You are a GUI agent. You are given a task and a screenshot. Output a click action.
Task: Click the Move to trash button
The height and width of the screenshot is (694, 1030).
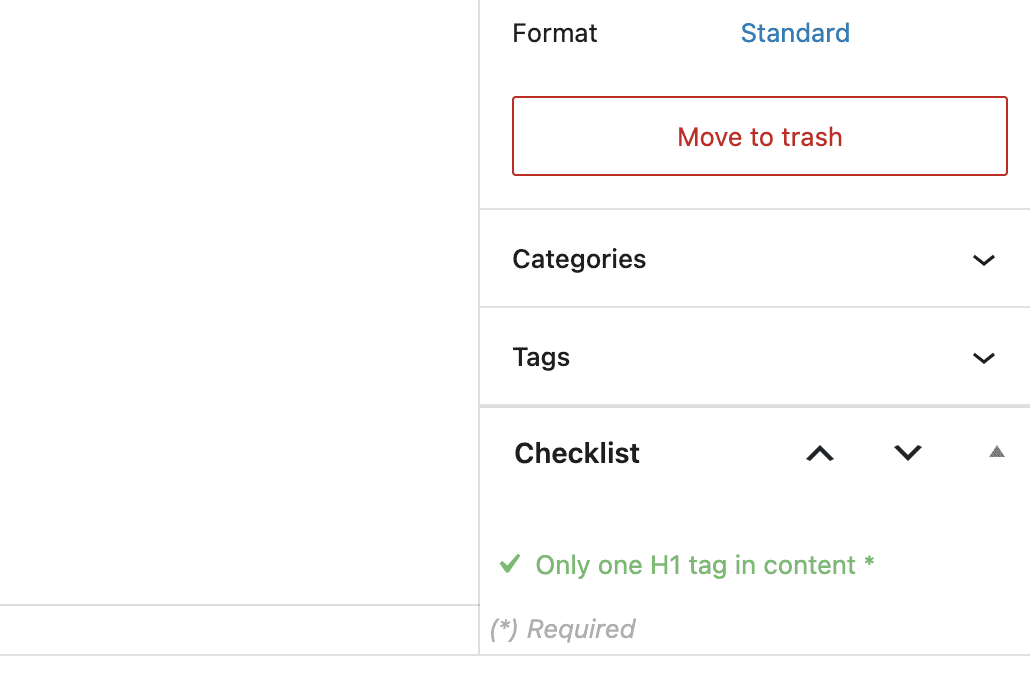759,137
